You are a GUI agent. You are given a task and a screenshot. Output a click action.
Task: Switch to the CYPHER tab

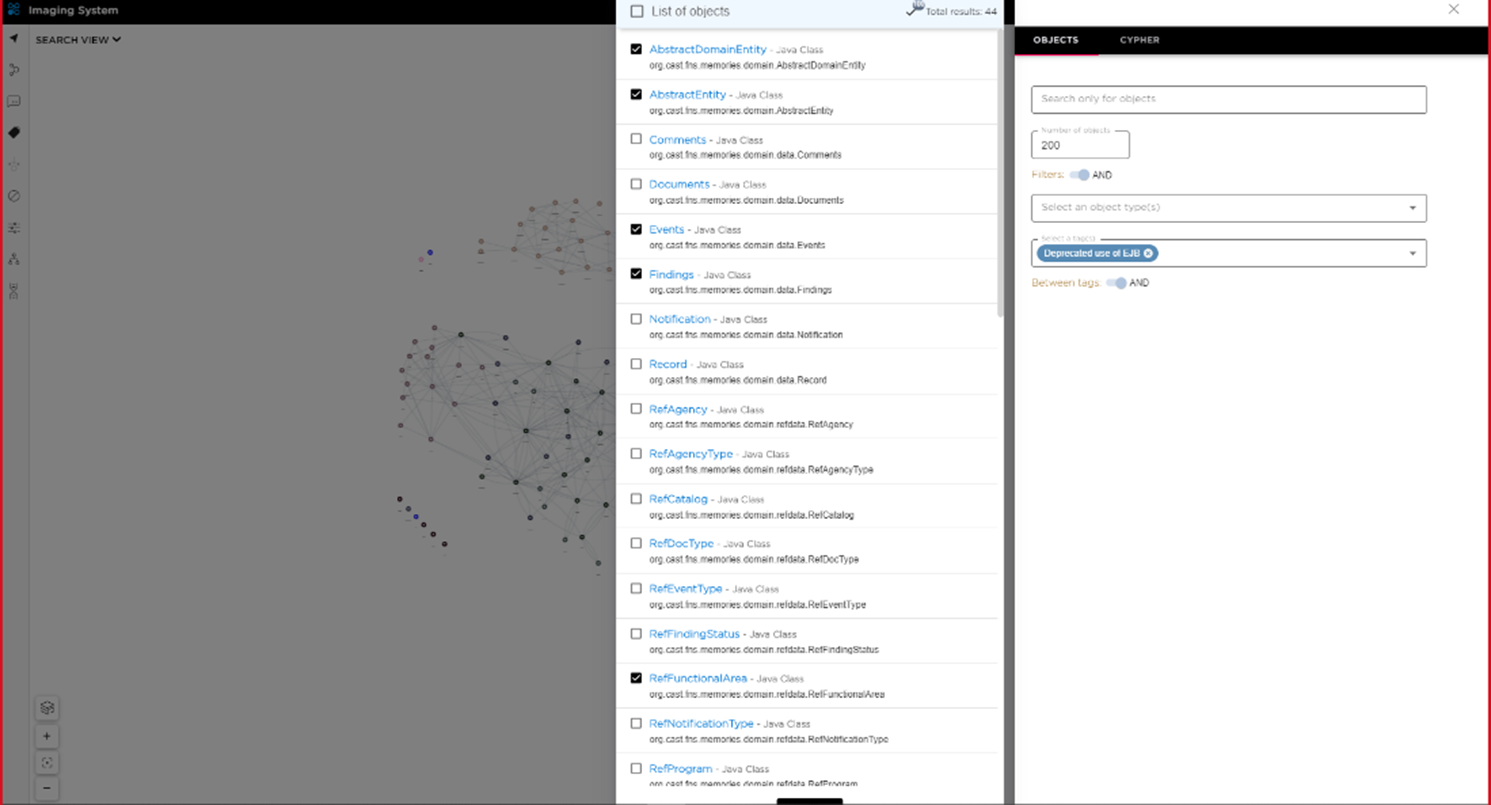click(1139, 40)
